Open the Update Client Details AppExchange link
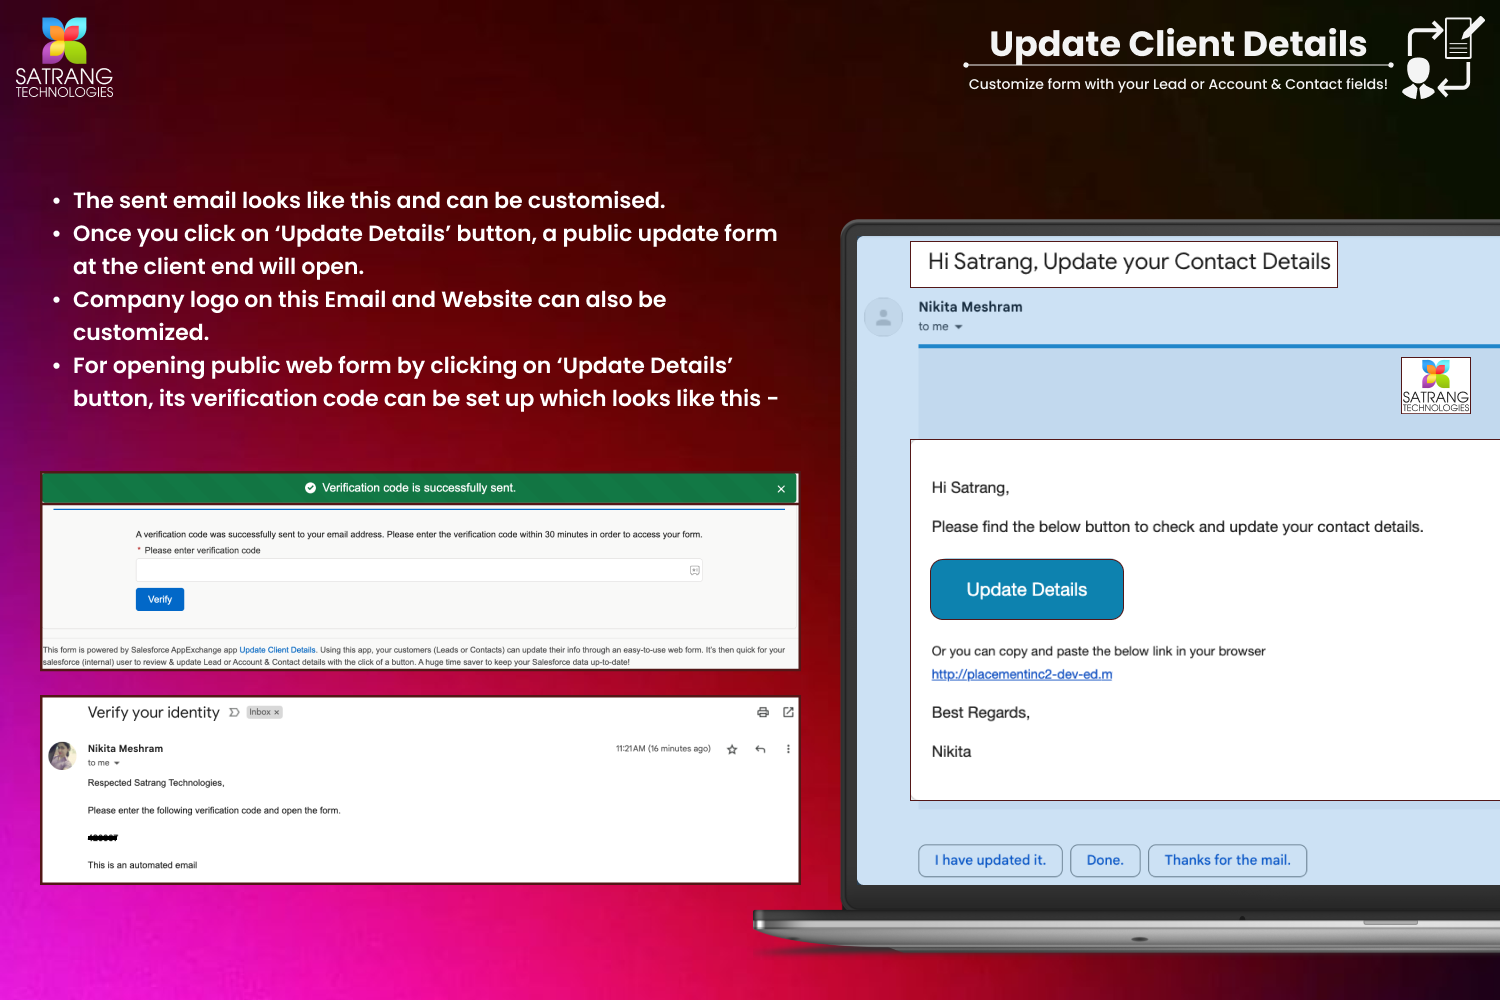1500x1000 pixels. pyautogui.click(x=277, y=650)
